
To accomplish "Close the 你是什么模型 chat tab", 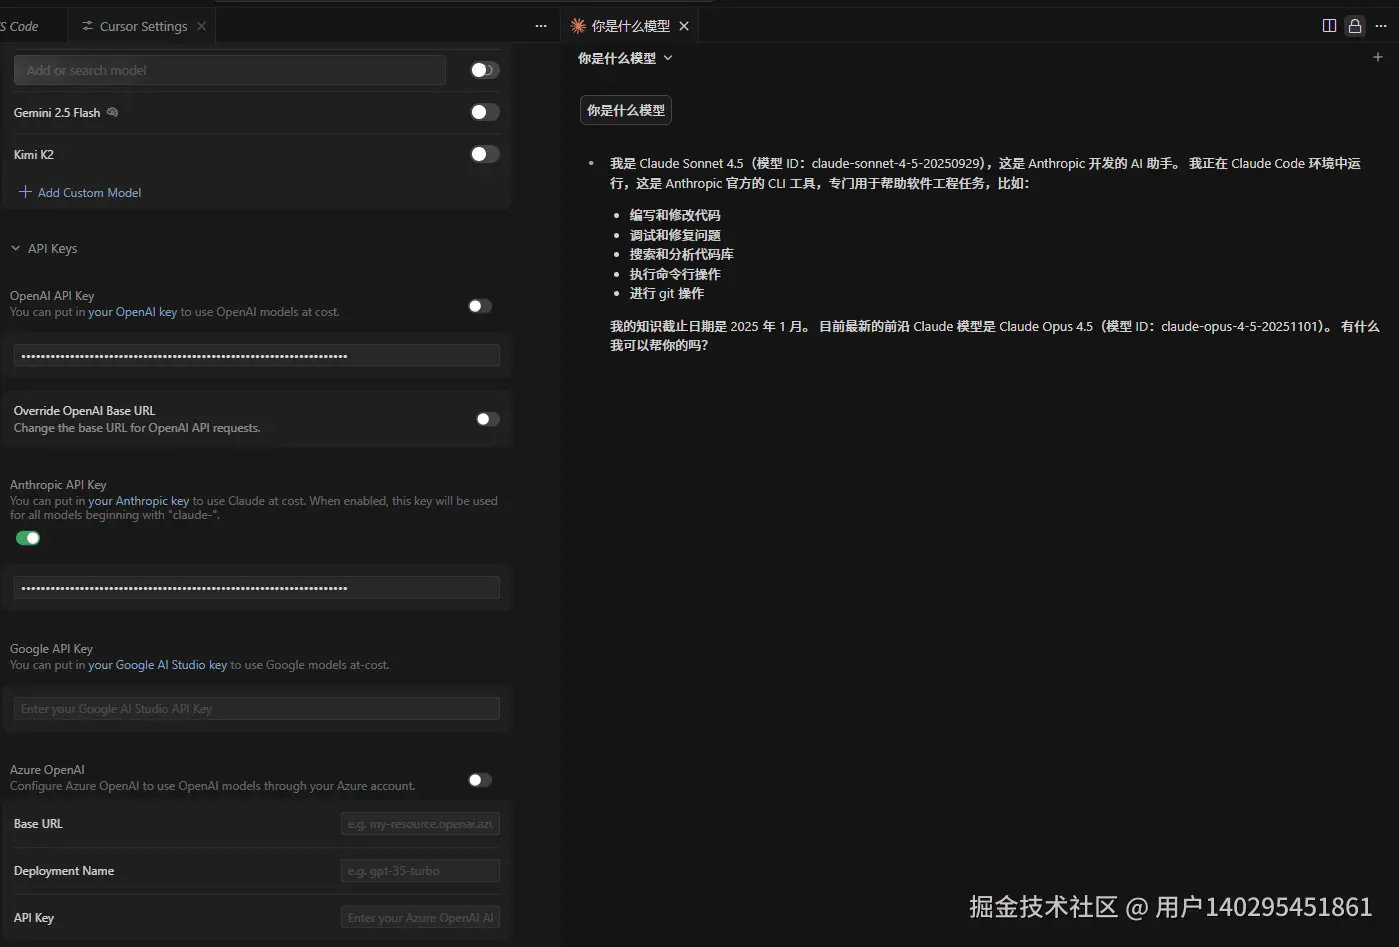I will (x=684, y=26).
